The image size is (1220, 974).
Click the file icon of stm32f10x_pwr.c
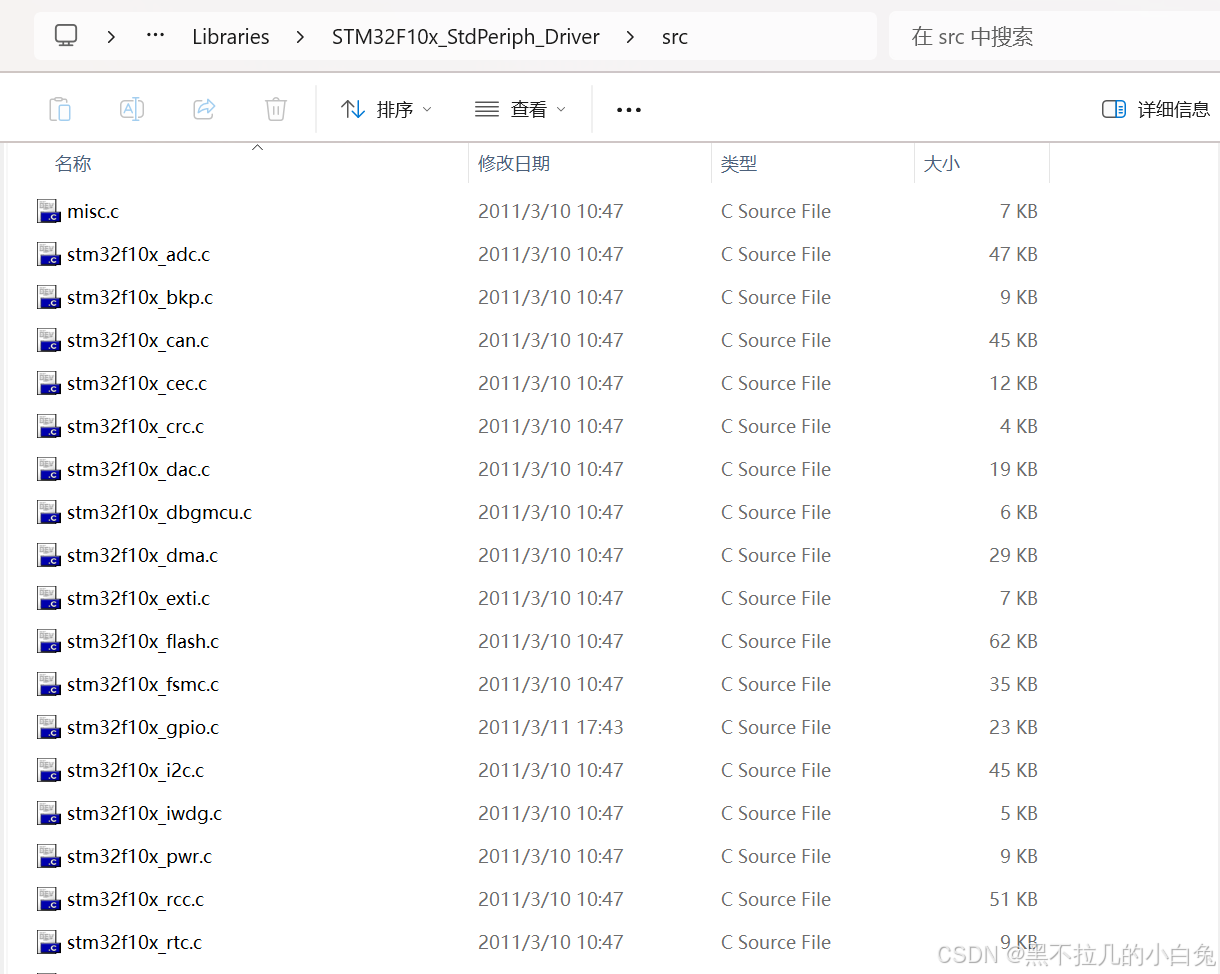coord(49,856)
